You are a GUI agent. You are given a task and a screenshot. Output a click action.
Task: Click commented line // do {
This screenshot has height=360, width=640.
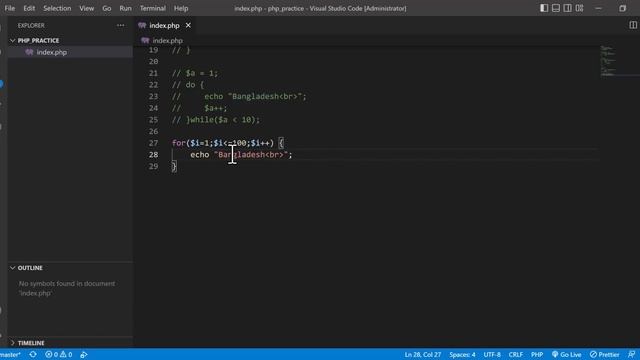tap(188, 85)
